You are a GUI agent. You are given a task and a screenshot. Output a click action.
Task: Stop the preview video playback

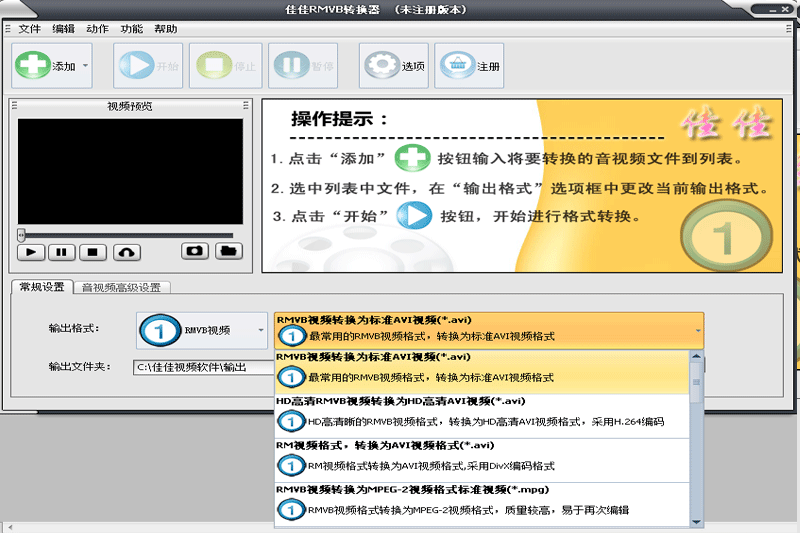pyautogui.click(x=92, y=252)
